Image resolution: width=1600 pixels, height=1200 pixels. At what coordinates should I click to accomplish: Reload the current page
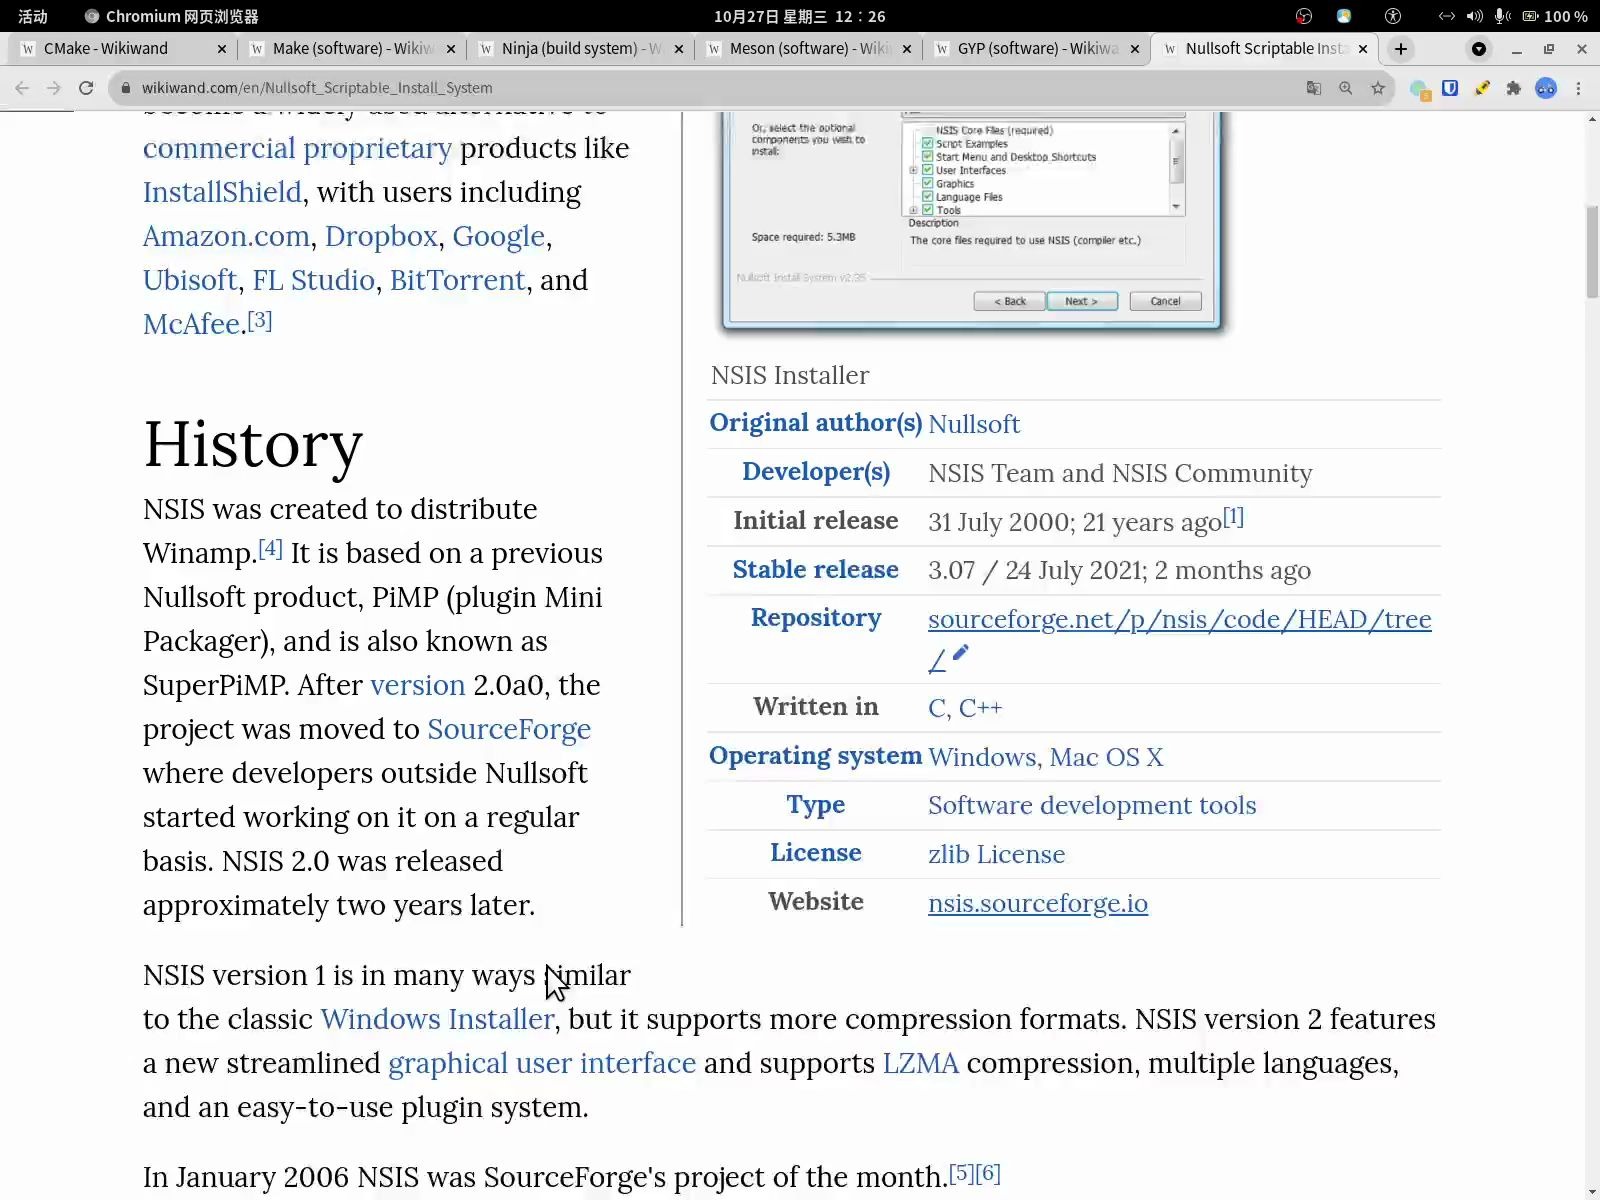click(86, 88)
